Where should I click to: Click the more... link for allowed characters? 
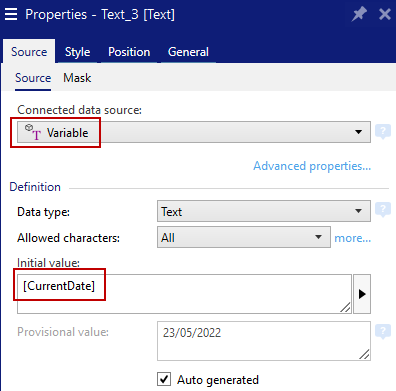tap(352, 238)
